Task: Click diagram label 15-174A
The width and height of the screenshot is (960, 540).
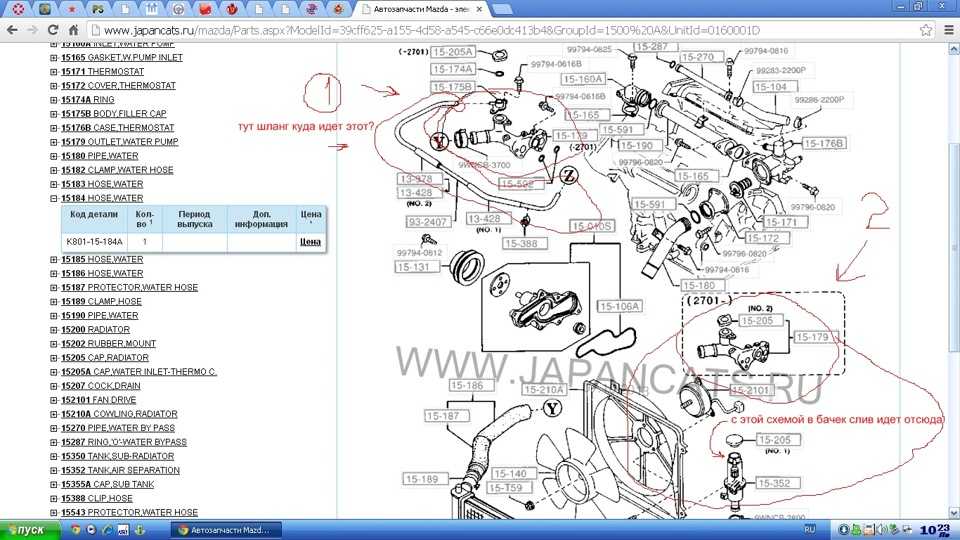Action: (453, 69)
